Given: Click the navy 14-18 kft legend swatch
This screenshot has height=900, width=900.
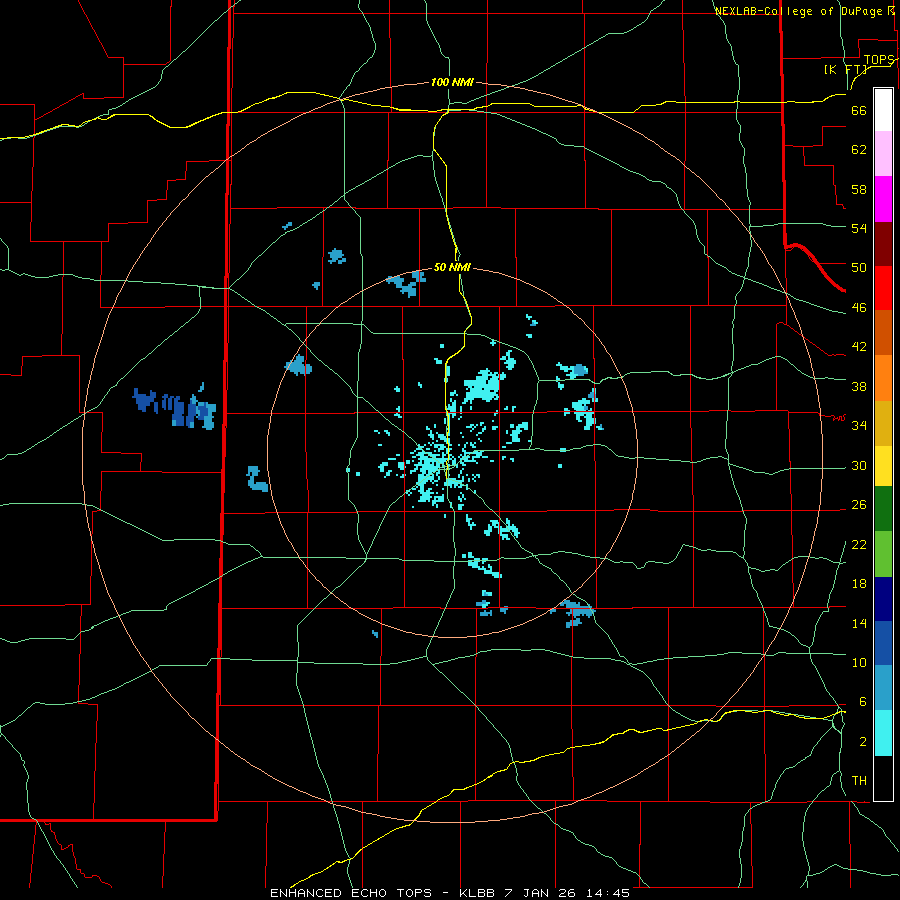Looking at the screenshot, I should click(883, 599).
